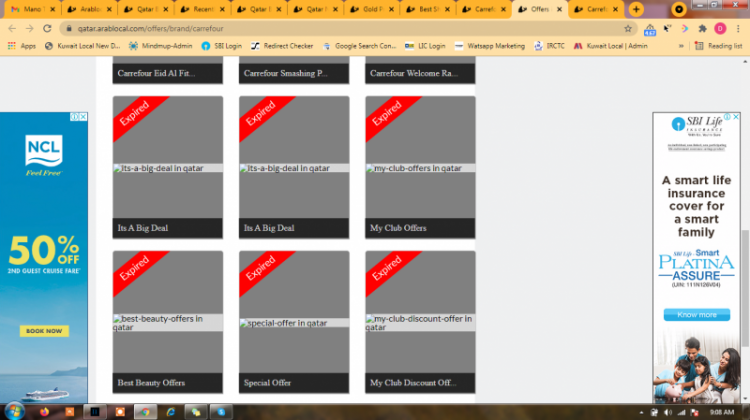This screenshot has width=750, height=420.
Task: Open the Extensions puzzle-piece menu
Action: (702, 29)
